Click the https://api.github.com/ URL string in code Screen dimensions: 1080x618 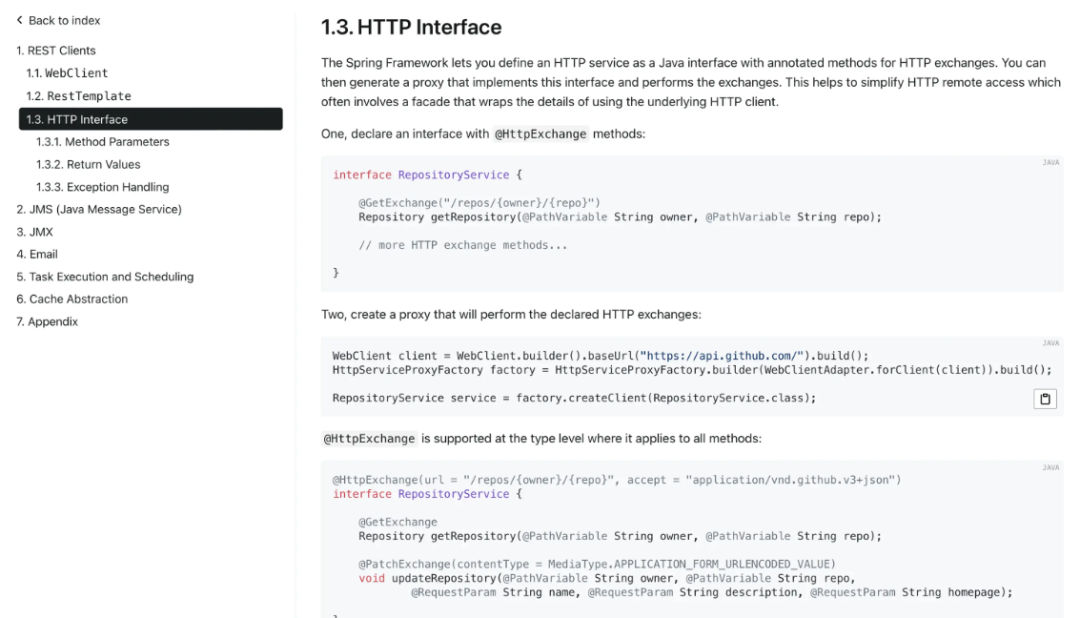[722, 356]
